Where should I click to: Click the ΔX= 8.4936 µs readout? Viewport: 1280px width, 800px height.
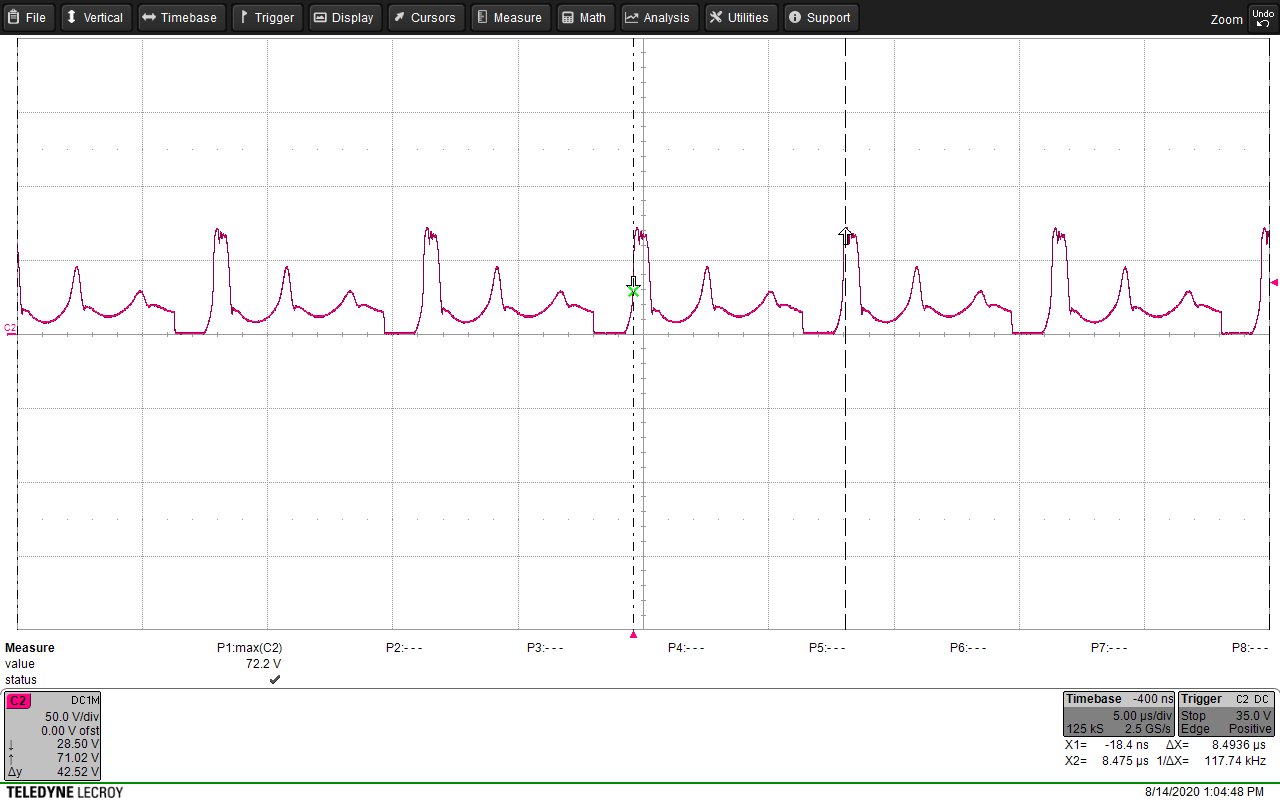[x=1216, y=745]
